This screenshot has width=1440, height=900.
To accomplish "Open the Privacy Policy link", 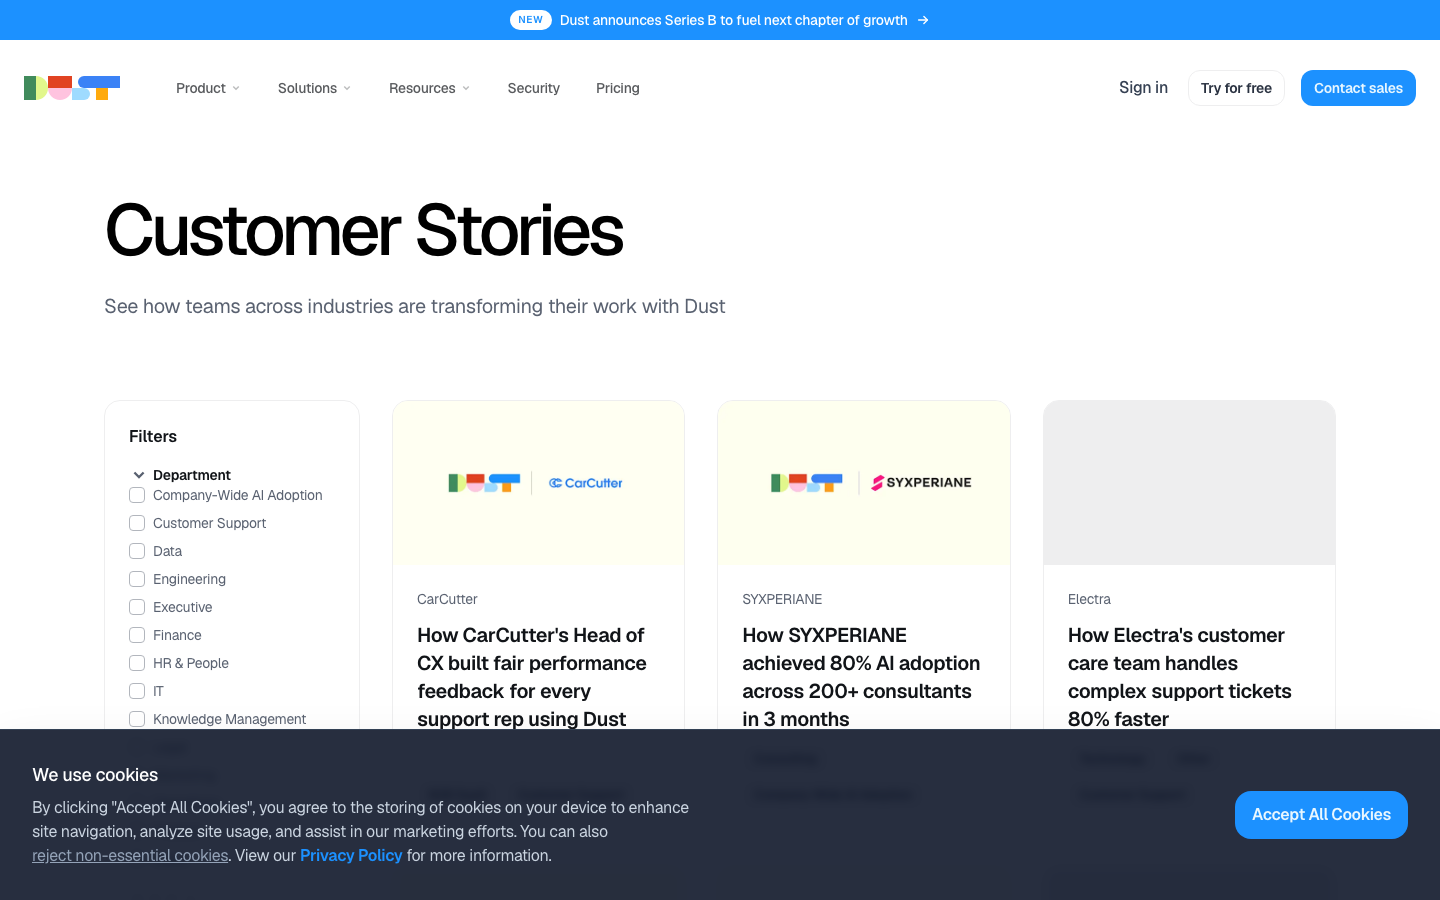I will 351,855.
